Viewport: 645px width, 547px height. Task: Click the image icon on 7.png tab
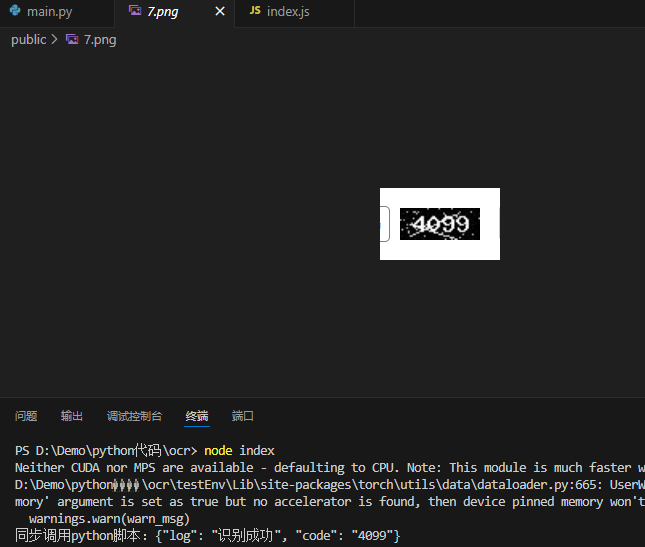(135, 10)
